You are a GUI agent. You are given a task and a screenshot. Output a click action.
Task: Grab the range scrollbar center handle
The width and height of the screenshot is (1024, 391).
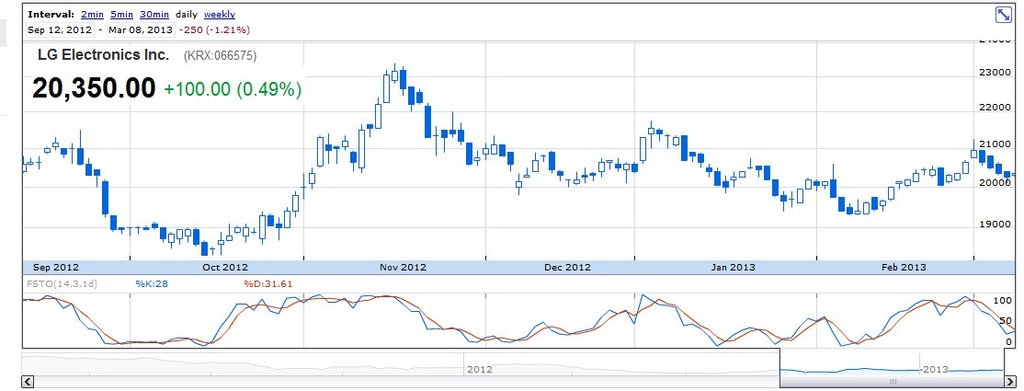pos(893,382)
